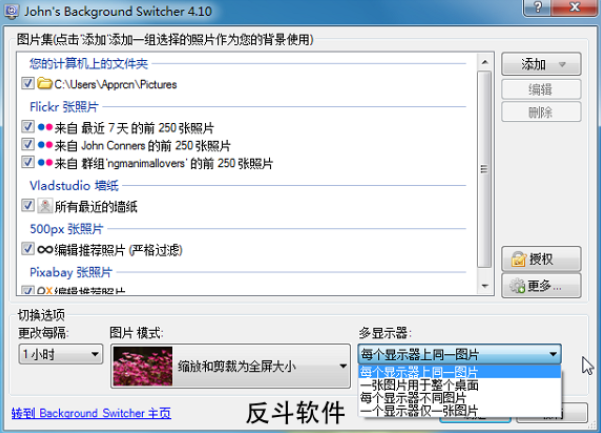Open the 添加 button dropdown arrow

coord(563,65)
